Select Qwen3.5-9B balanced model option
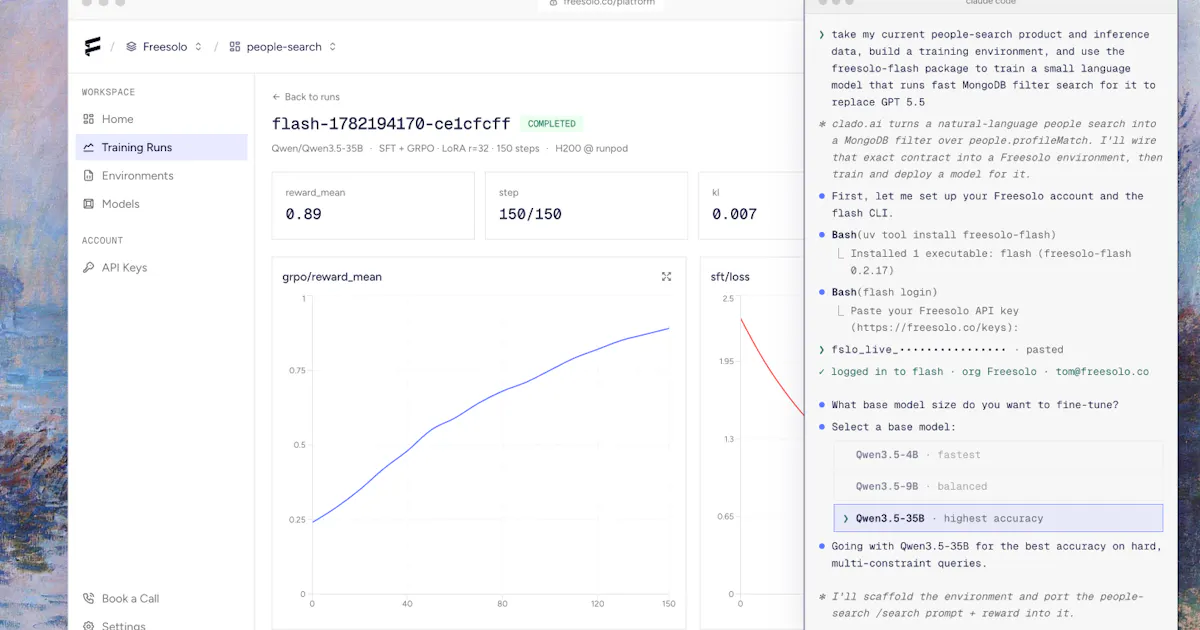This screenshot has width=1200, height=630. 998,487
